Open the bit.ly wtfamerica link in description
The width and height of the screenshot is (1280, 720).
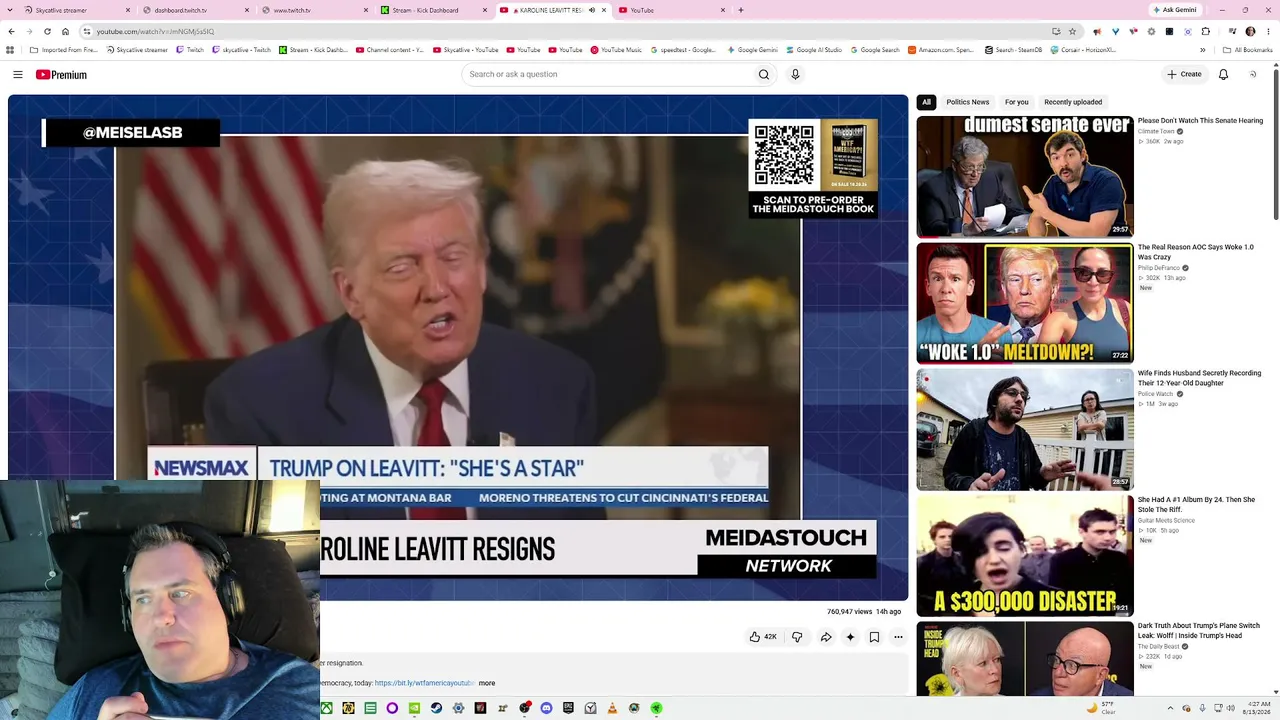(x=424, y=683)
